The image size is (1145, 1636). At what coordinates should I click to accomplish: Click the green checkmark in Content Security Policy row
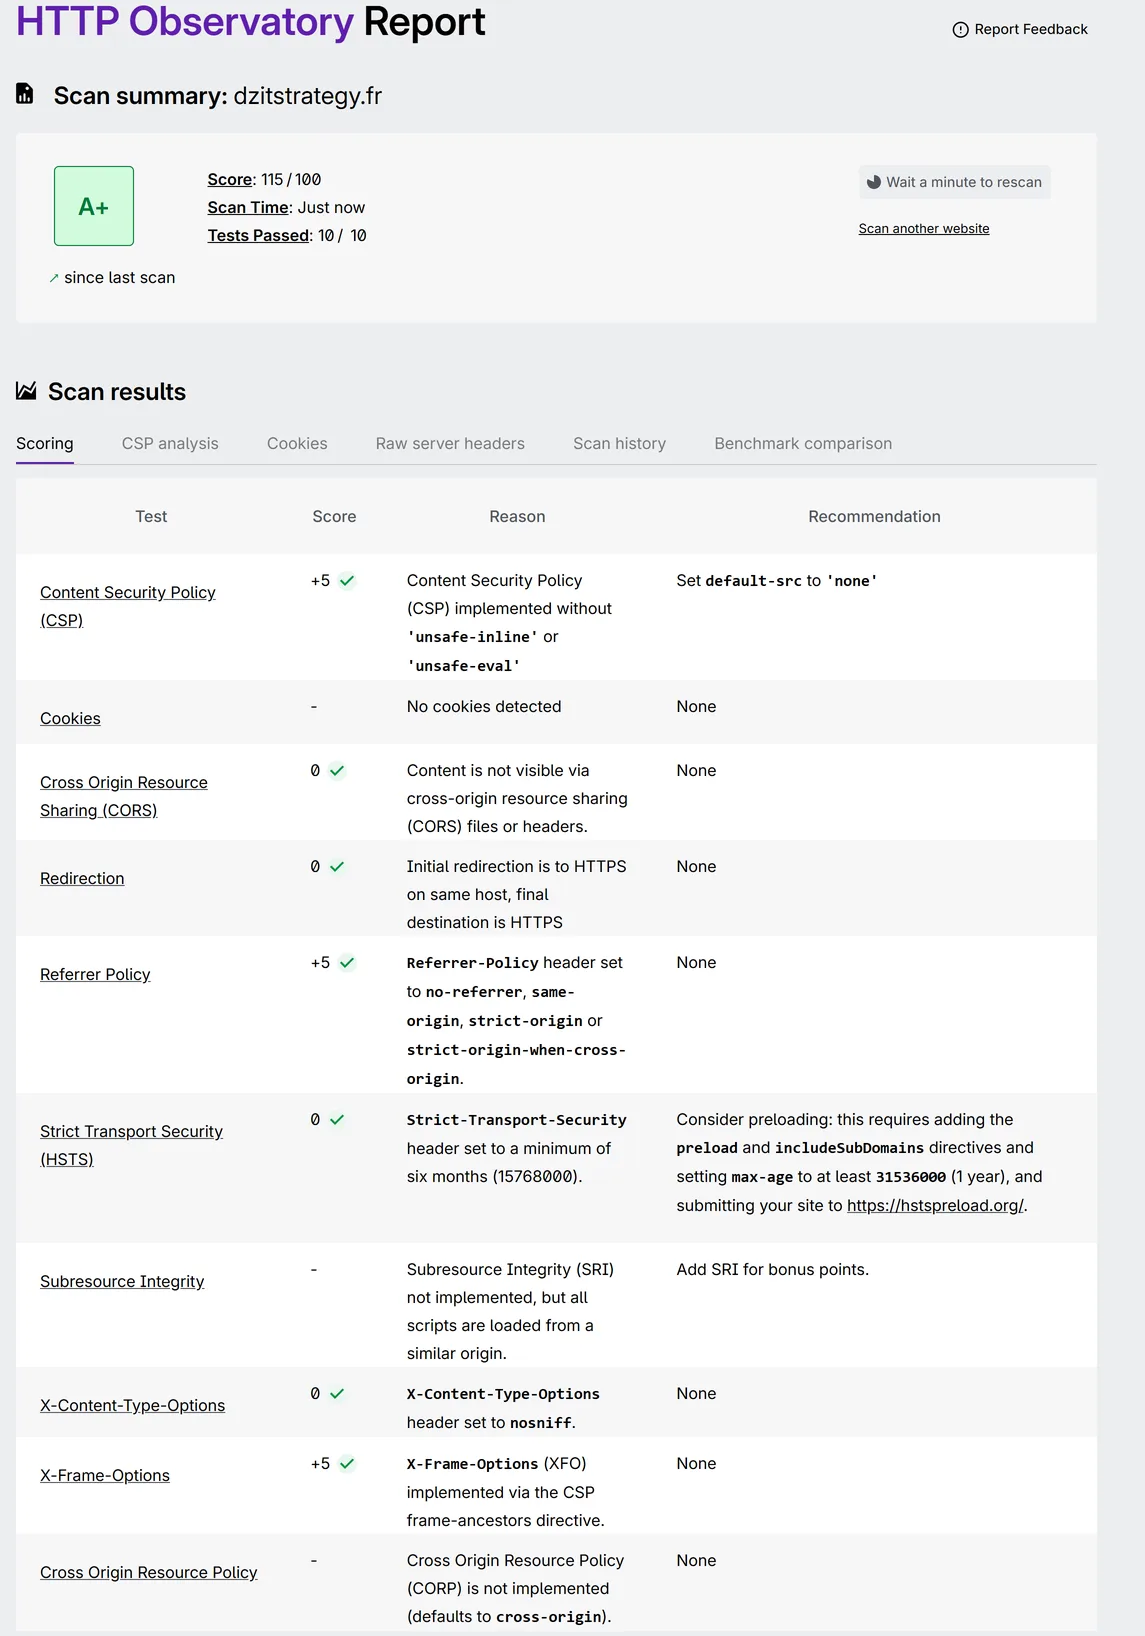coord(347,581)
